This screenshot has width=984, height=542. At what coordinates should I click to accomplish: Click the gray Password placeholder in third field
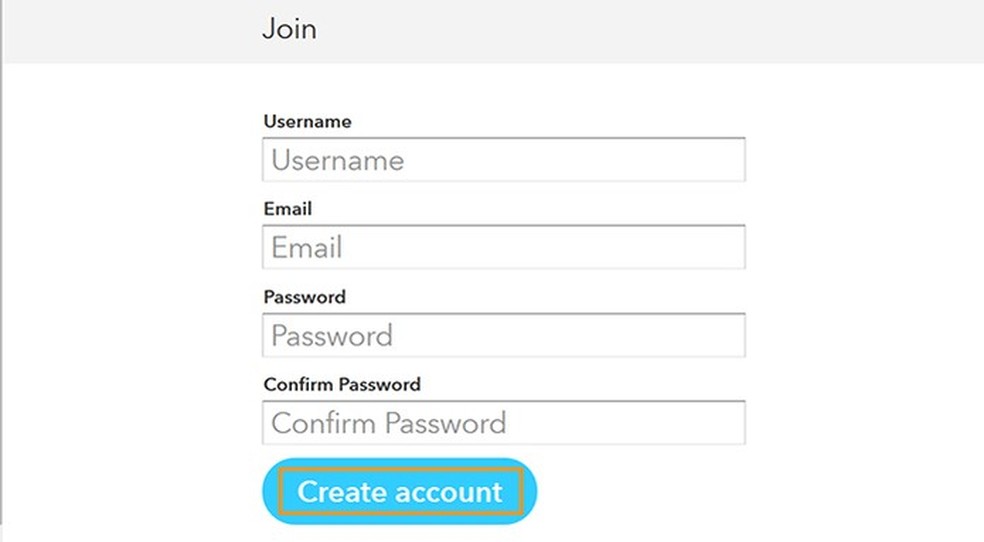332,336
